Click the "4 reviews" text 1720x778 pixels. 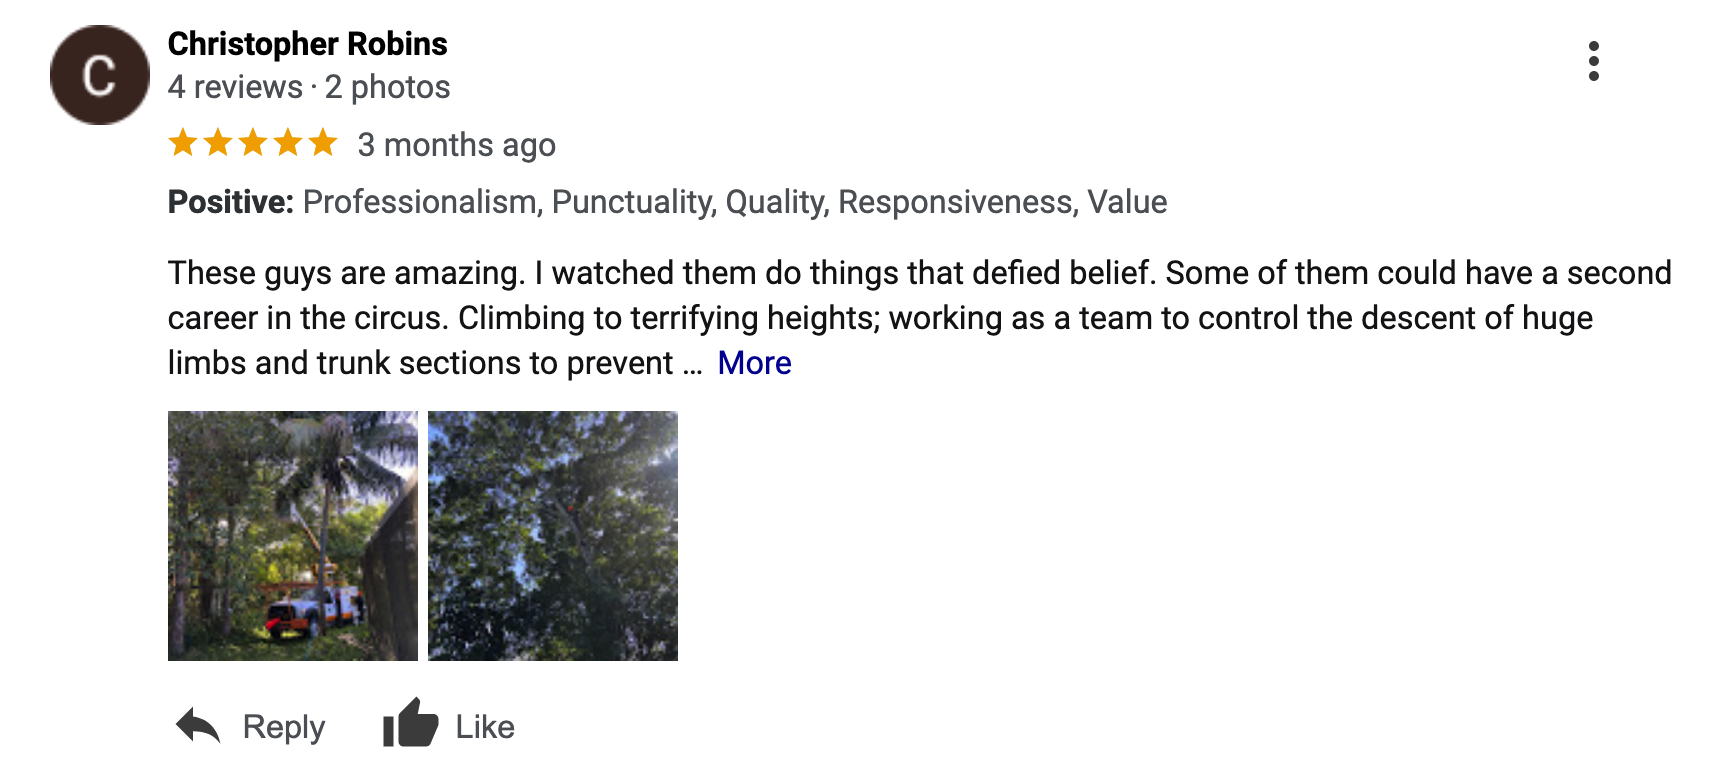[x=235, y=88]
